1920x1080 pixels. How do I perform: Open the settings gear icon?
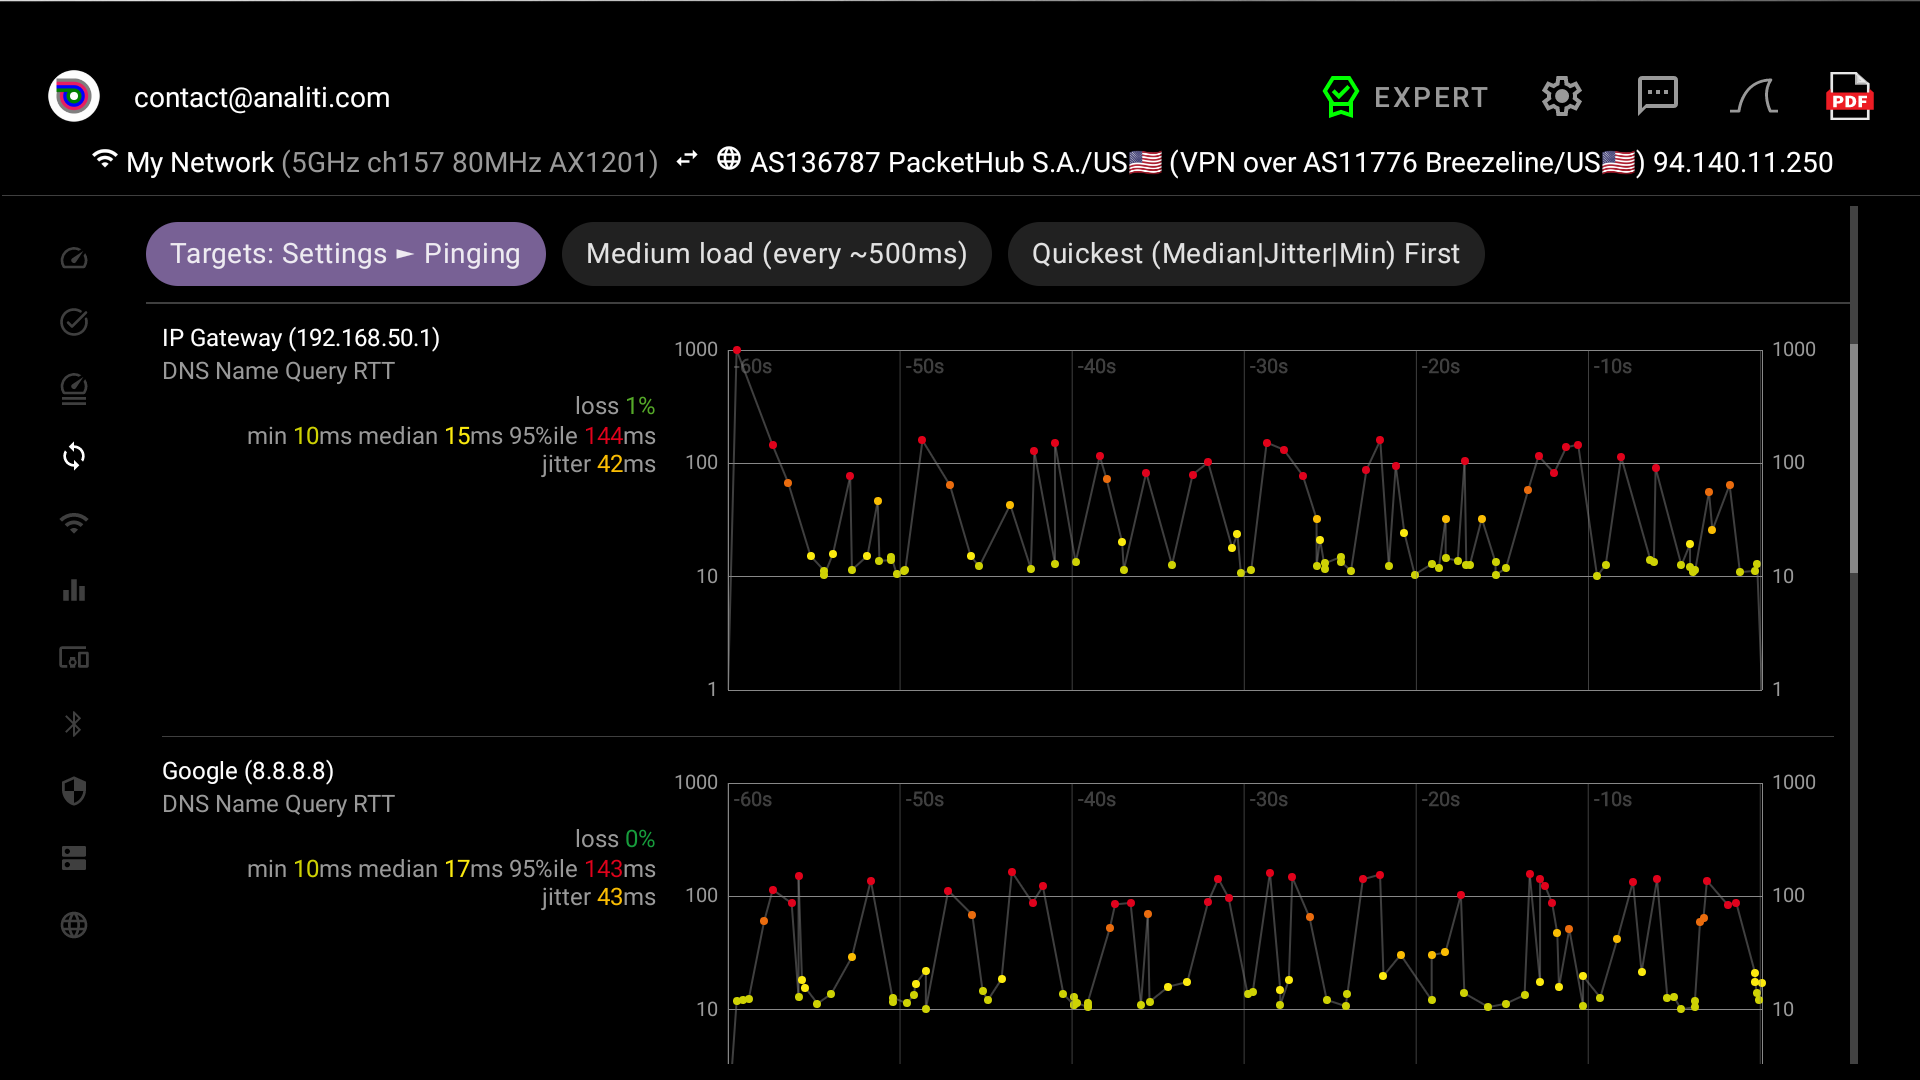[x=1561, y=97]
